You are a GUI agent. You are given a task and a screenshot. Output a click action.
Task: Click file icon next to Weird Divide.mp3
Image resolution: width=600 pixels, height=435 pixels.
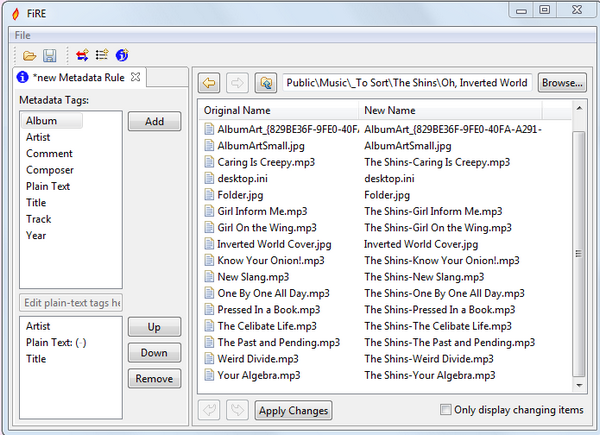209,359
